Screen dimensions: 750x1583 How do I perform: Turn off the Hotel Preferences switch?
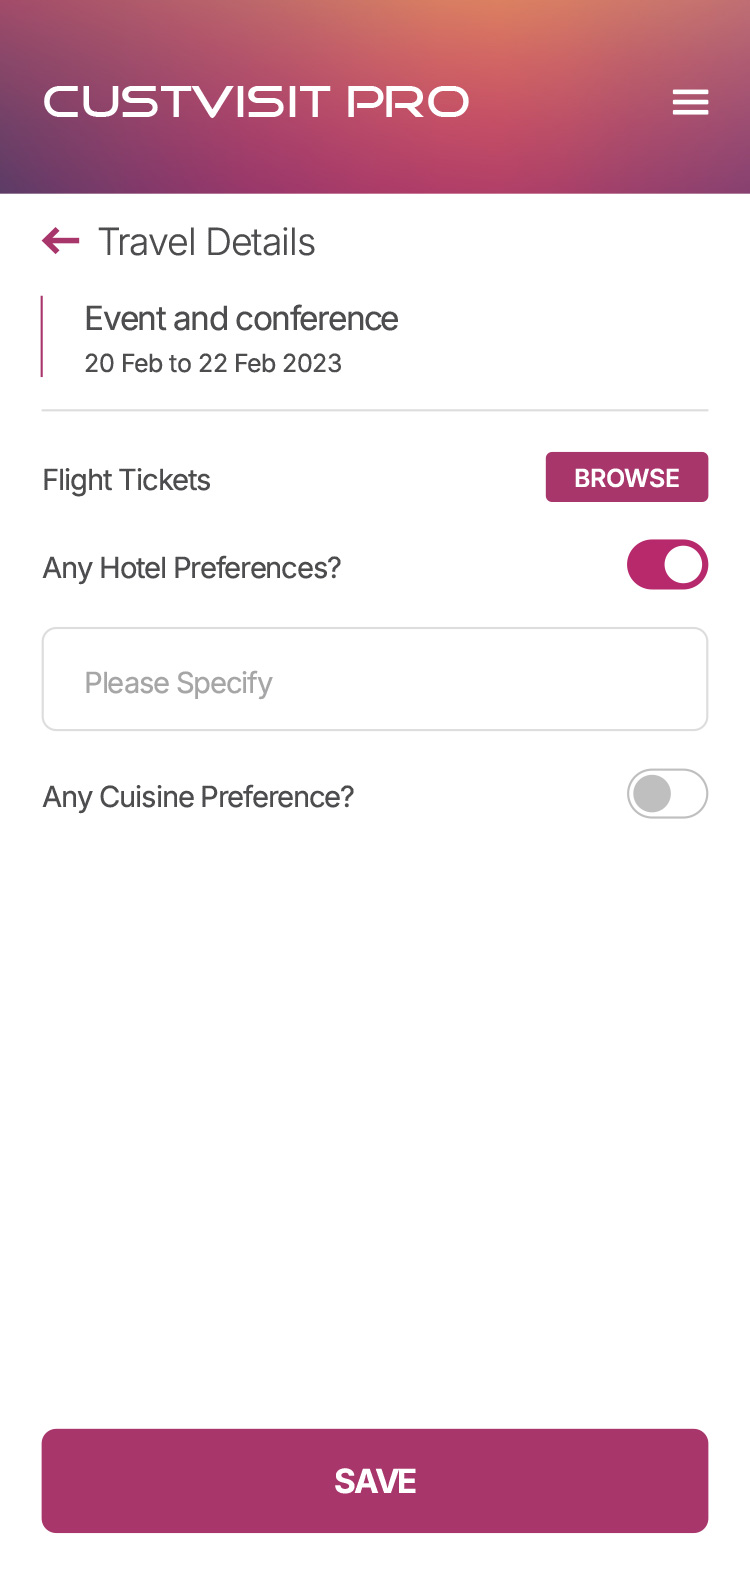667,565
